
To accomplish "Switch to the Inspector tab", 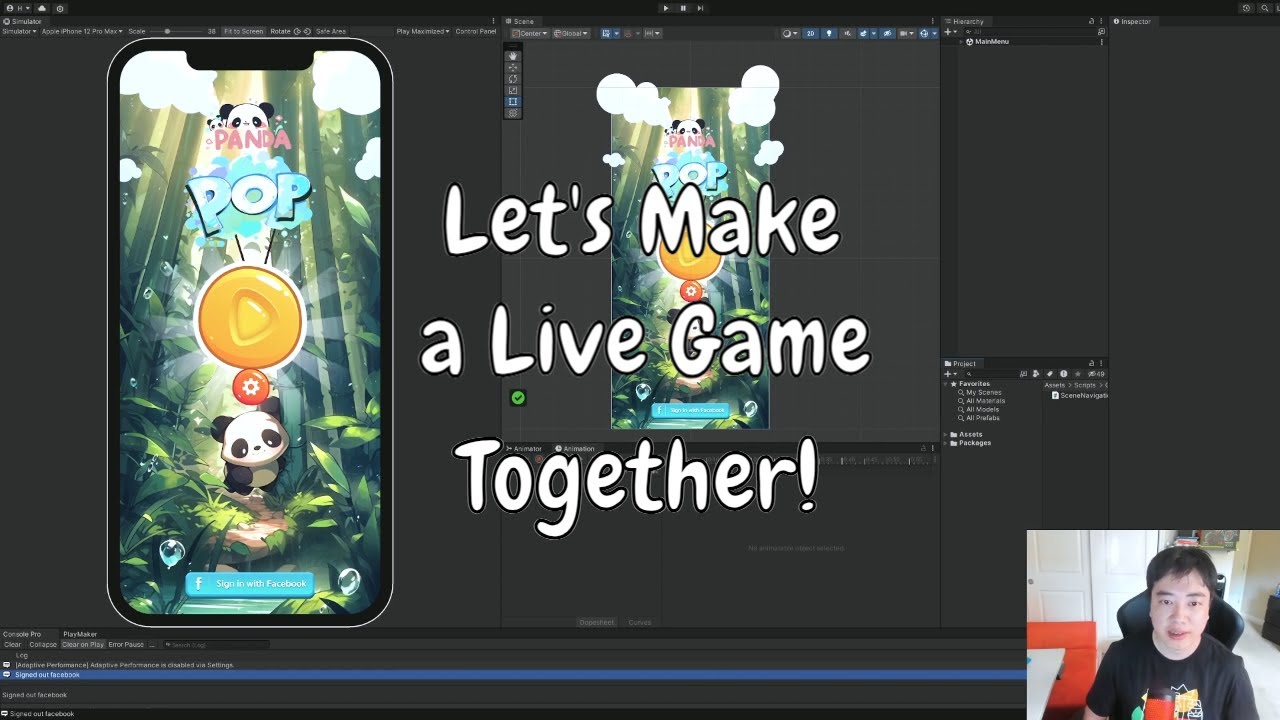I will pos(1133,21).
